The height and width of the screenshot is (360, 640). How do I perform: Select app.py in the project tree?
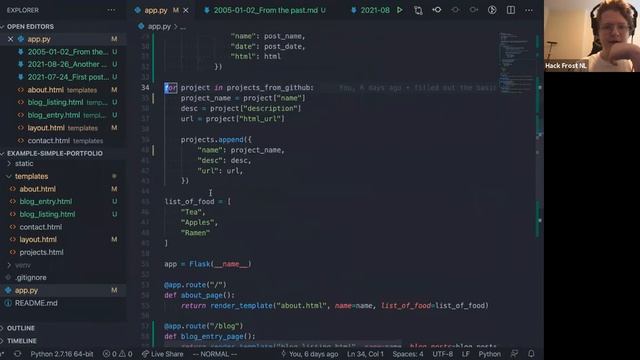tap(27, 291)
